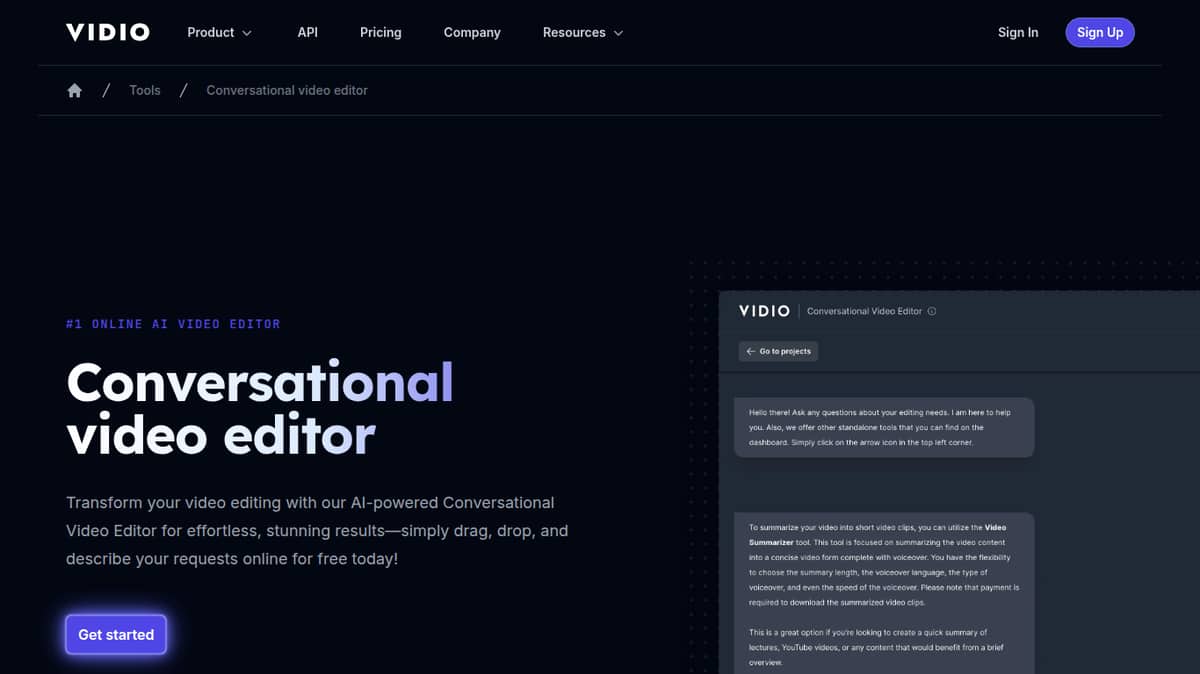Click the Conversational video editor breadcrumb
The image size is (1200, 674).
click(x=287, y=90)
